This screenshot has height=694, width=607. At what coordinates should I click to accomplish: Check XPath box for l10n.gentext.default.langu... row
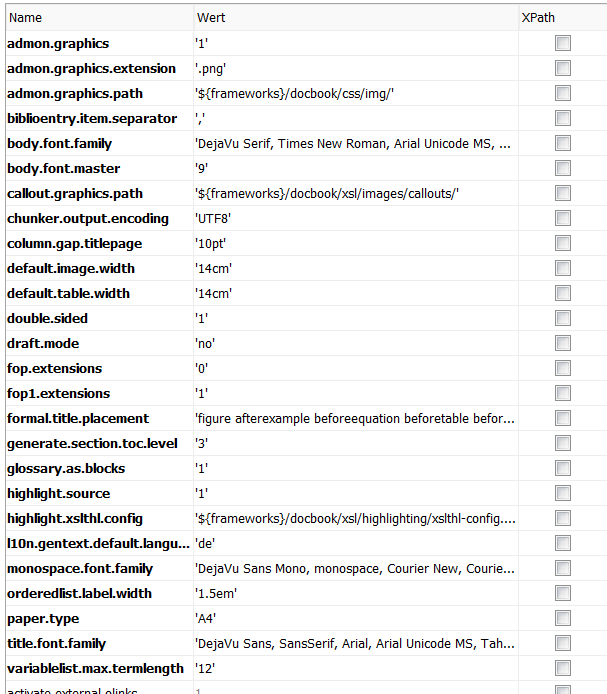563,544
